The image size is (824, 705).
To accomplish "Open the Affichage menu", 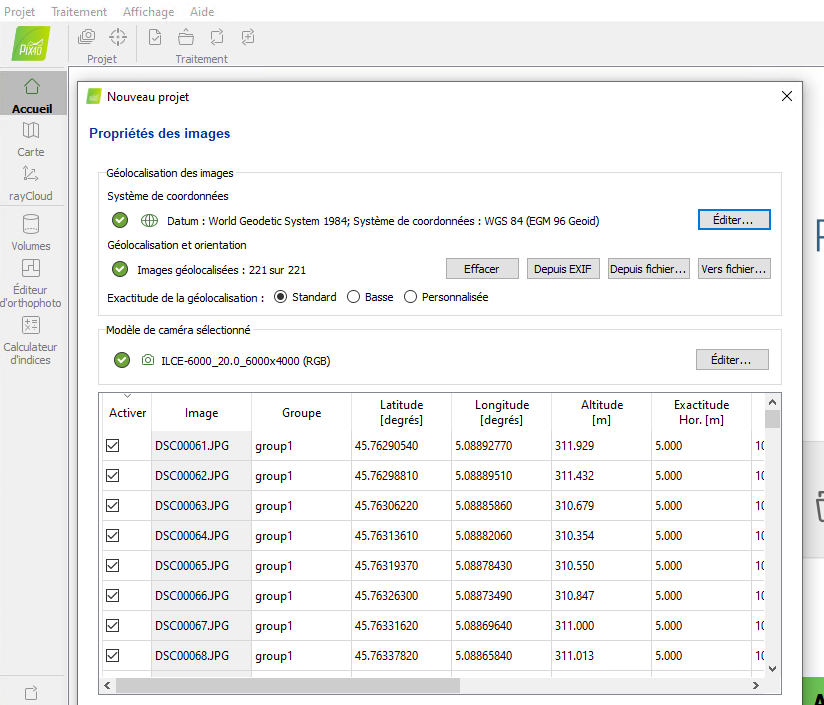I will [x=148, y=11].
